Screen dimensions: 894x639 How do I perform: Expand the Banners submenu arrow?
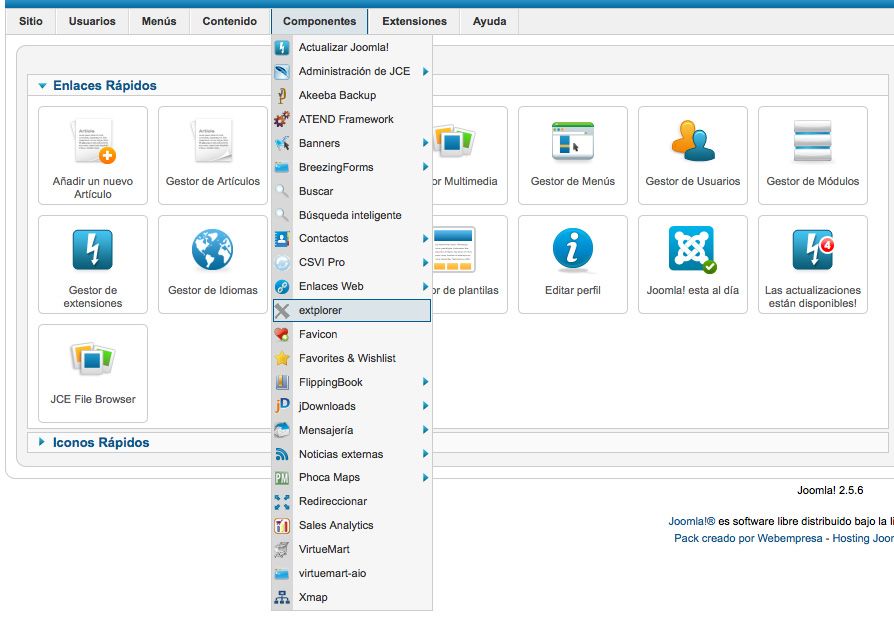click(425, 143)
